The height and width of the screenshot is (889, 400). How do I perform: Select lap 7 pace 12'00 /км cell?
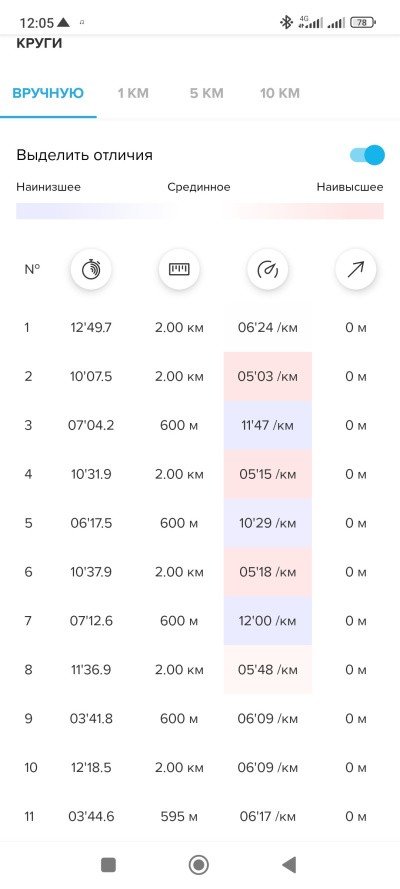pyautogui.click(x=267, y=621)
